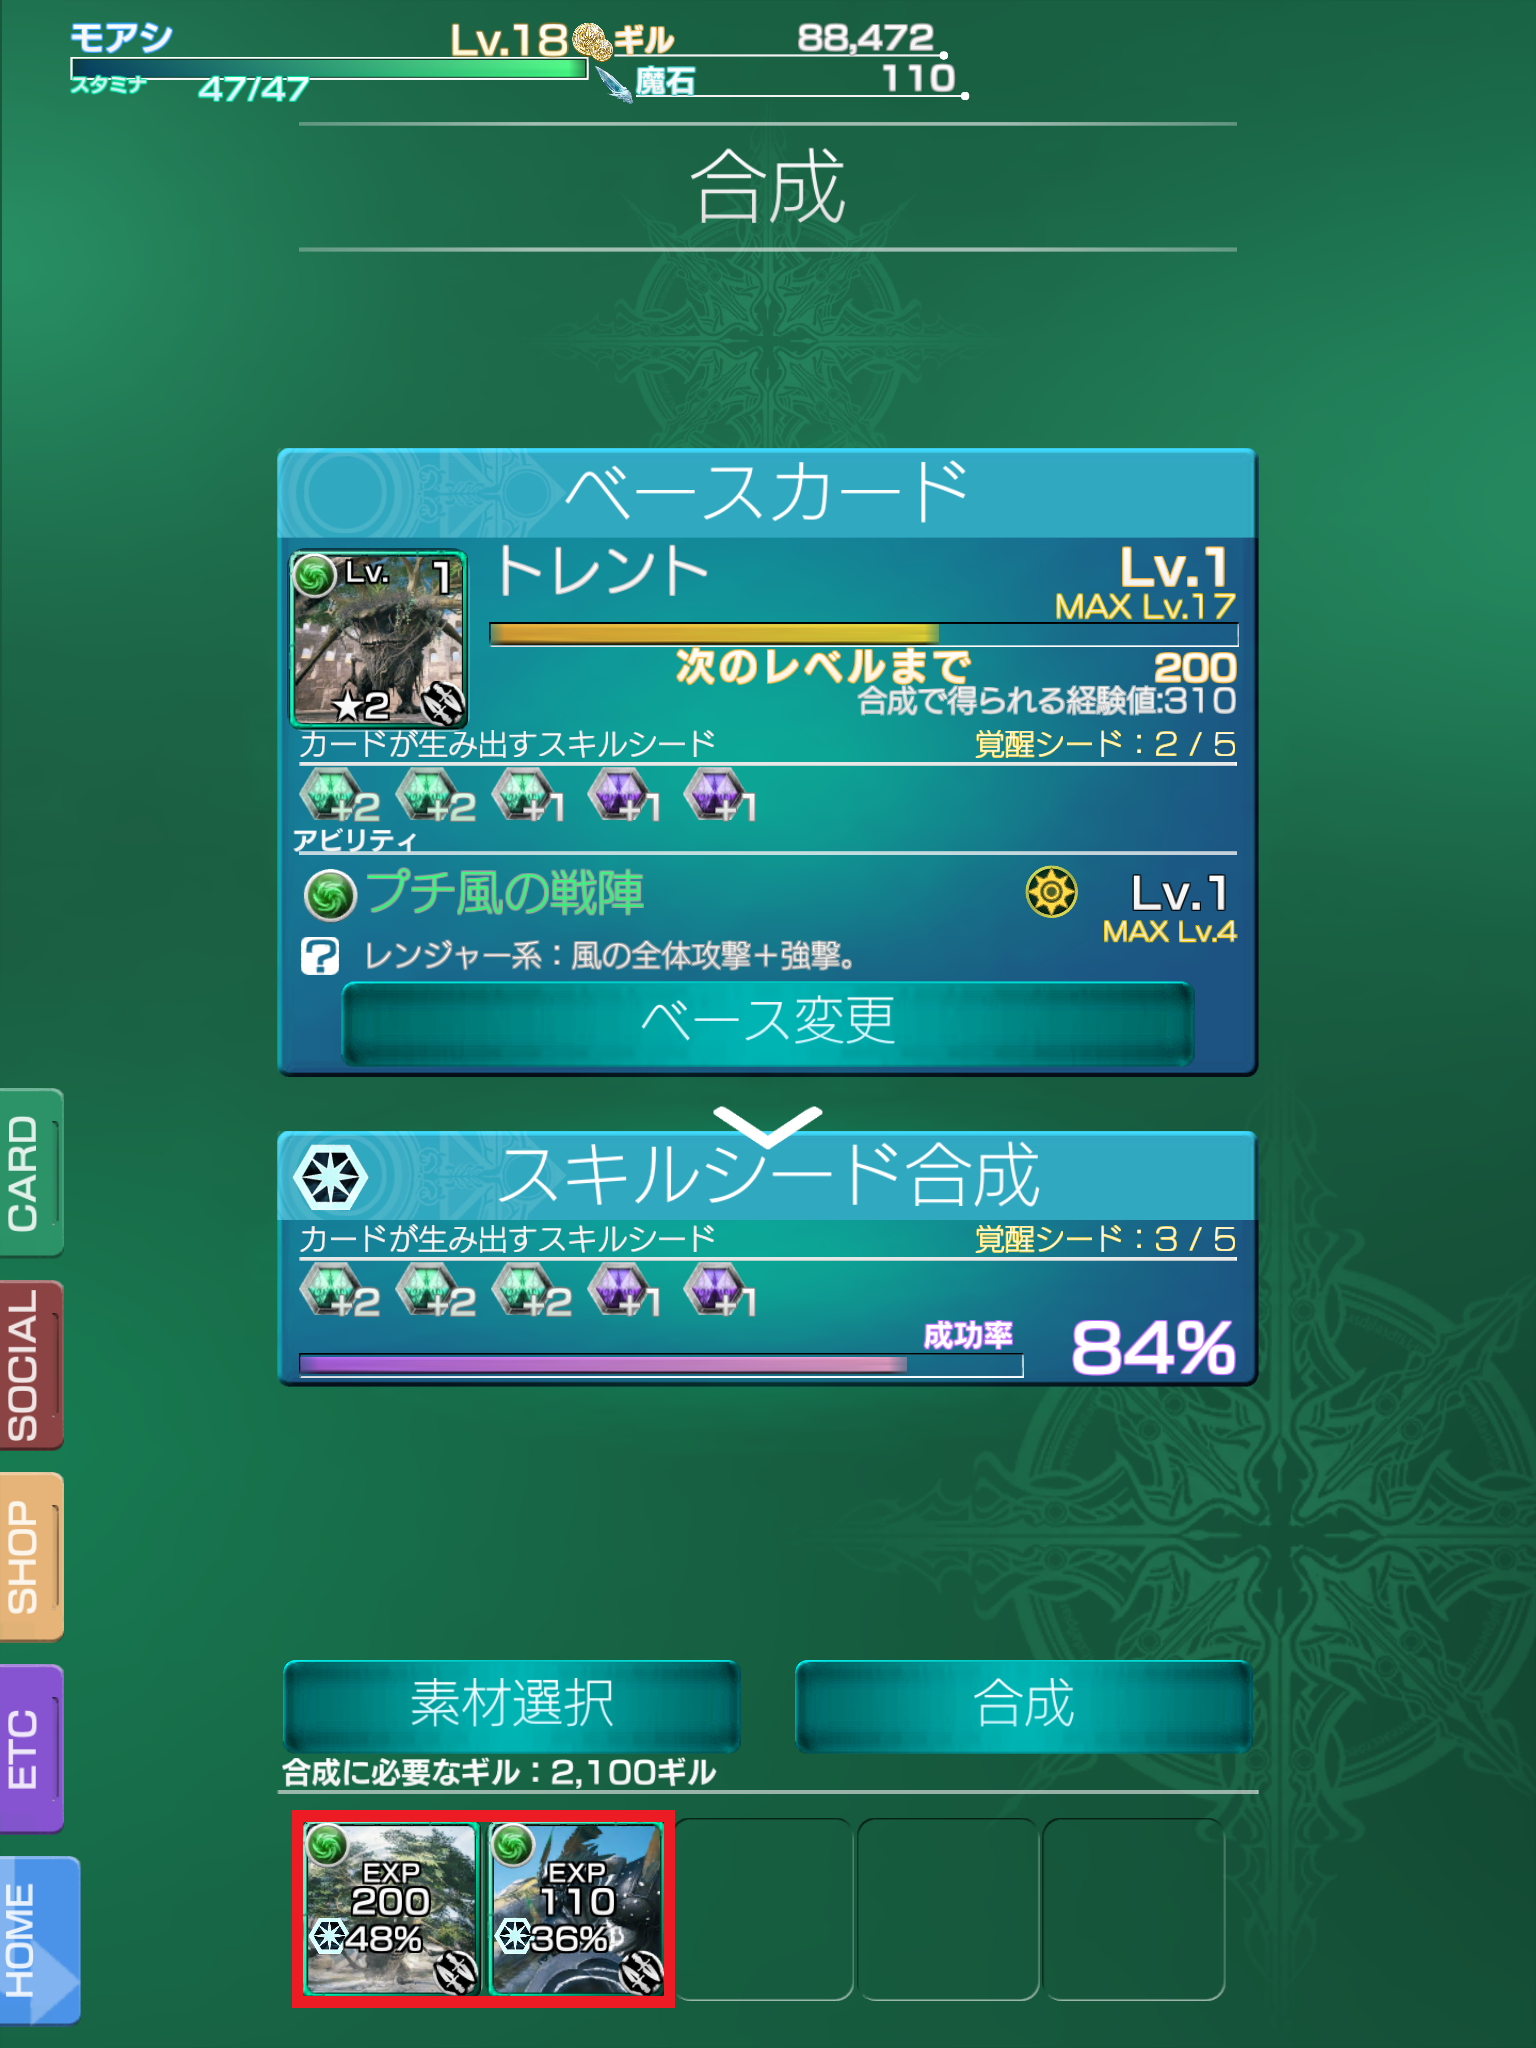This screenshot has height=2048, width=1536.
Task: Open the SOCIAL side tab
Action: 31,1365
